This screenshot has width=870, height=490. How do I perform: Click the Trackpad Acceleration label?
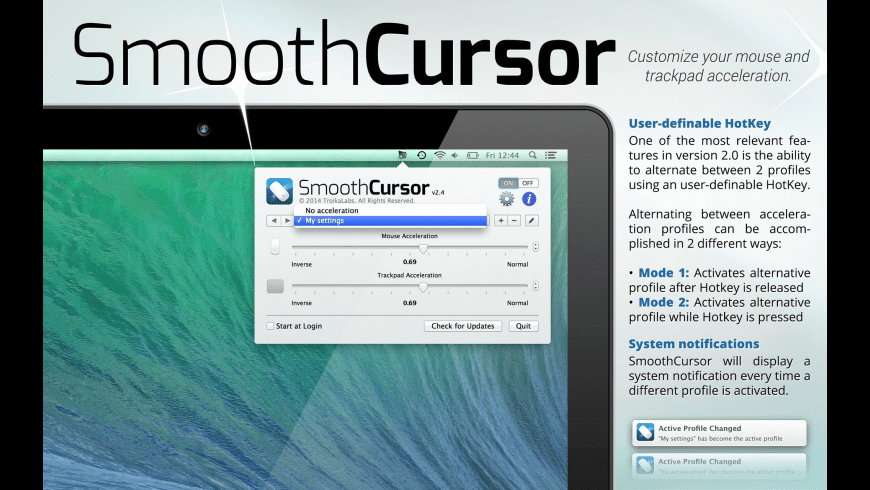(x=409, y=275)
